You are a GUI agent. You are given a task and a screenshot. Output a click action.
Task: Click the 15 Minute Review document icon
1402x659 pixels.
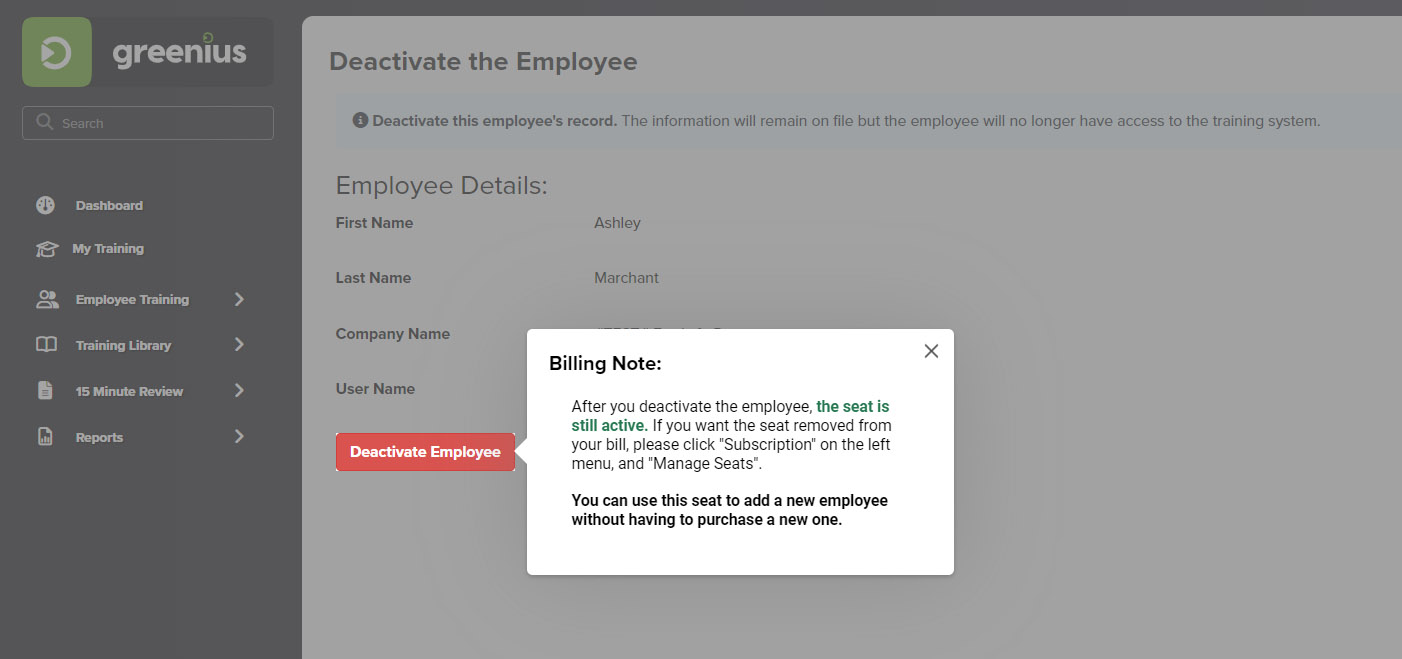(x=45, y=391)
